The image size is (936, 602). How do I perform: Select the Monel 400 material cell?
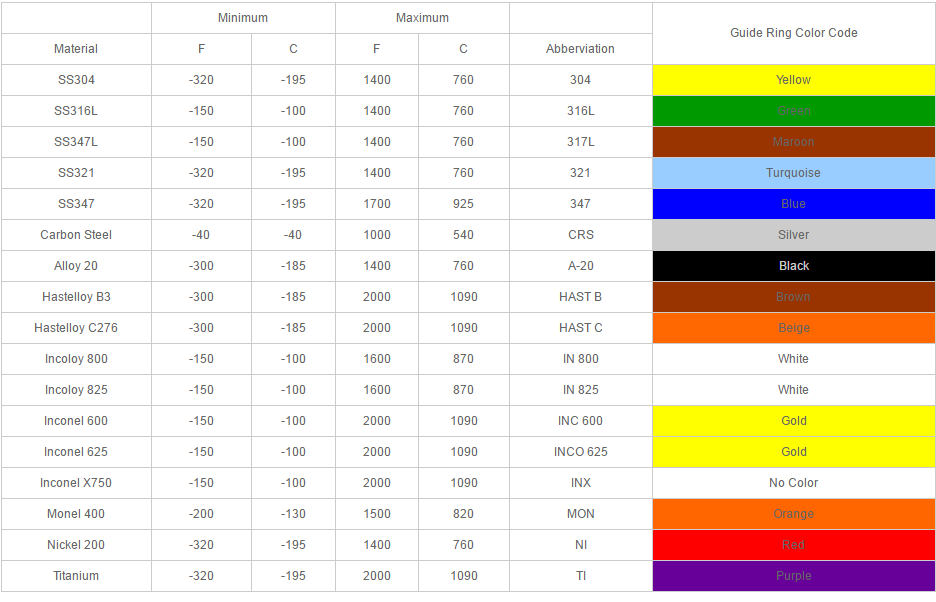(x=76, y=514)
